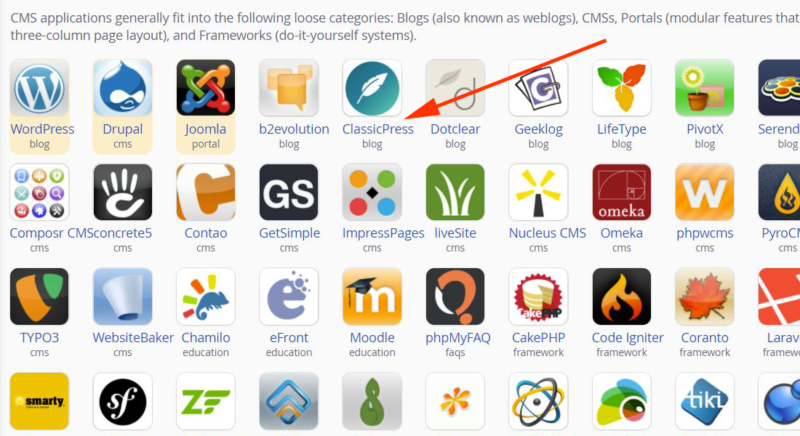Viewport: 800px width, 436px height.
Task: Open the Drupal droplet icon
Action: pyautogui.click(x=122, y=88)
